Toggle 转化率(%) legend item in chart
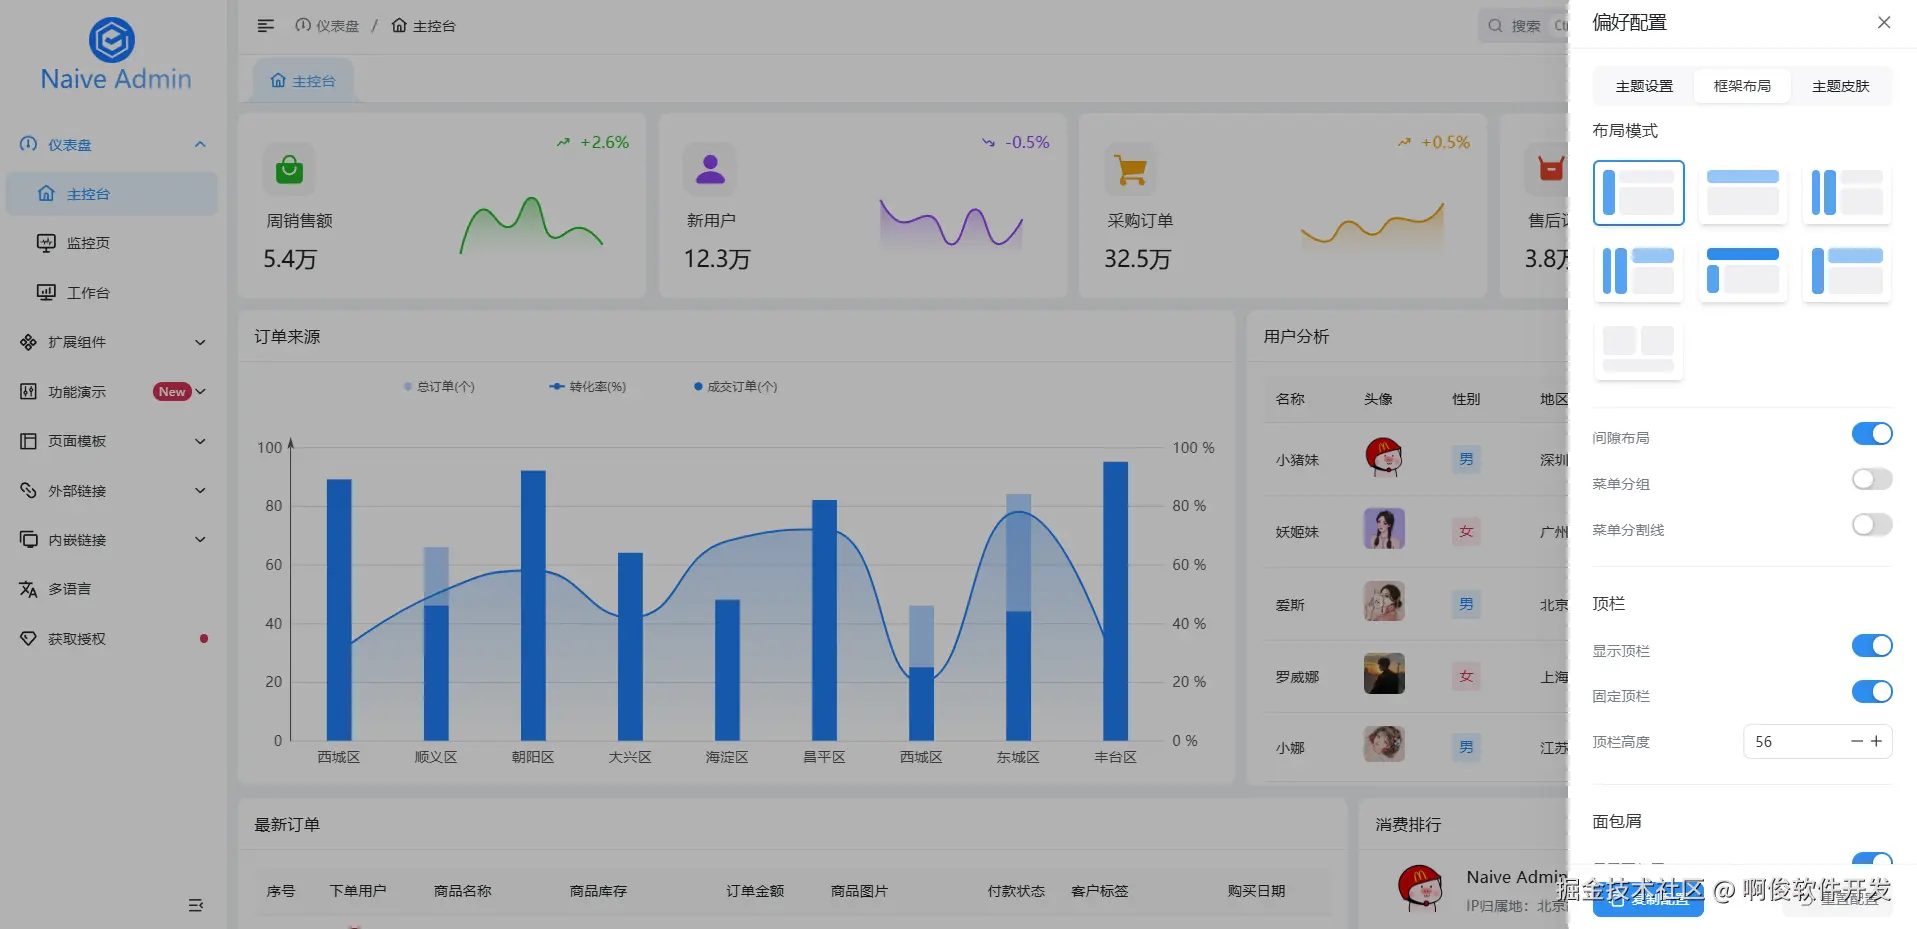 pyautogui.click(x=588, y=387)
